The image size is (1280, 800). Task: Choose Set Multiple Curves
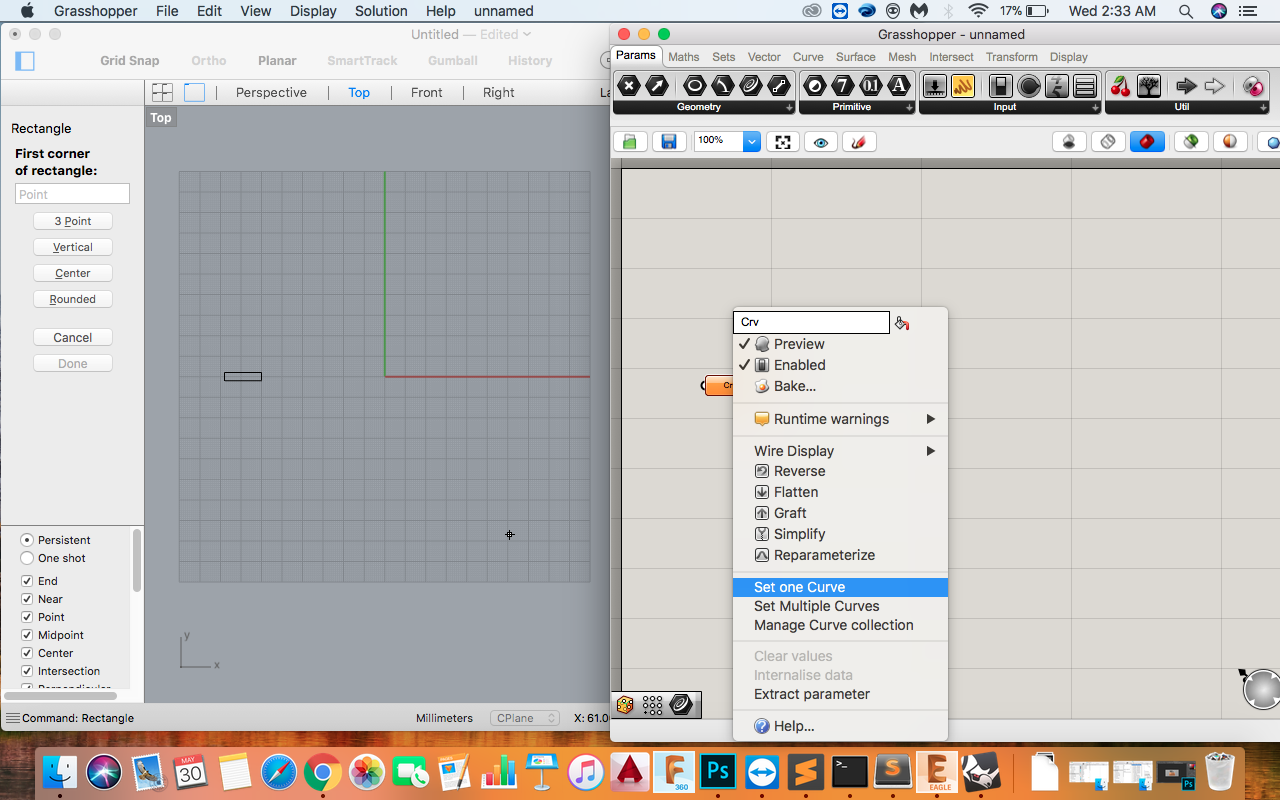[x=840, y=606]
